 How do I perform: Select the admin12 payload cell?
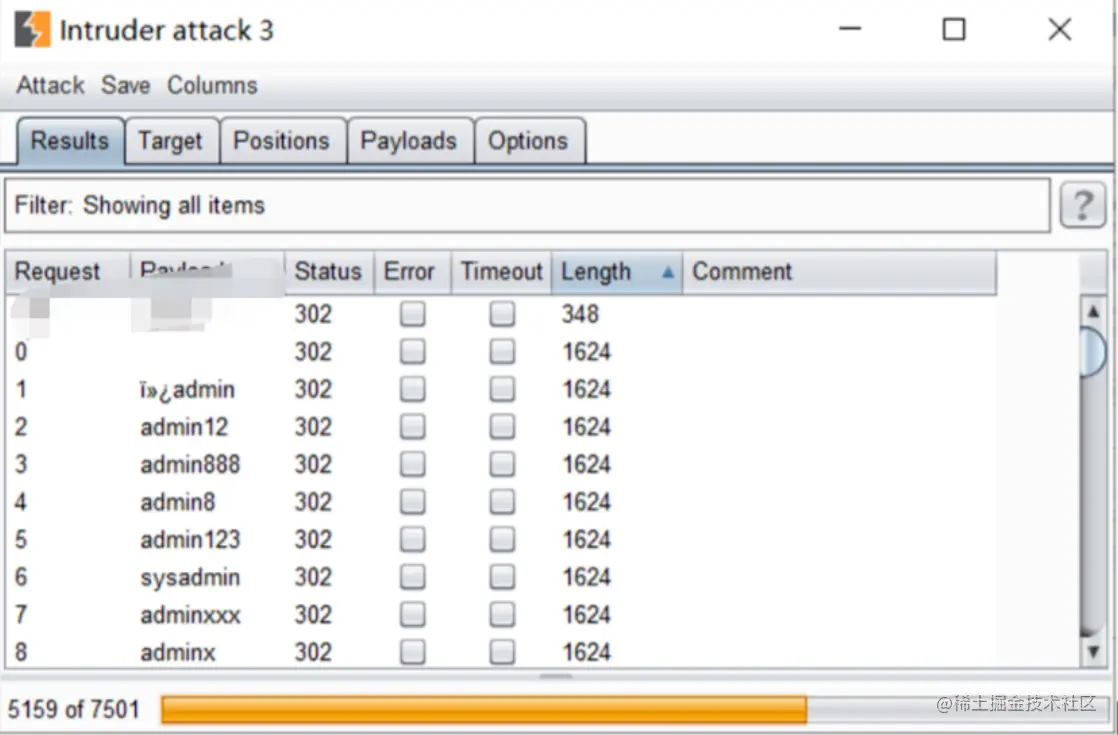coord(184,426)
